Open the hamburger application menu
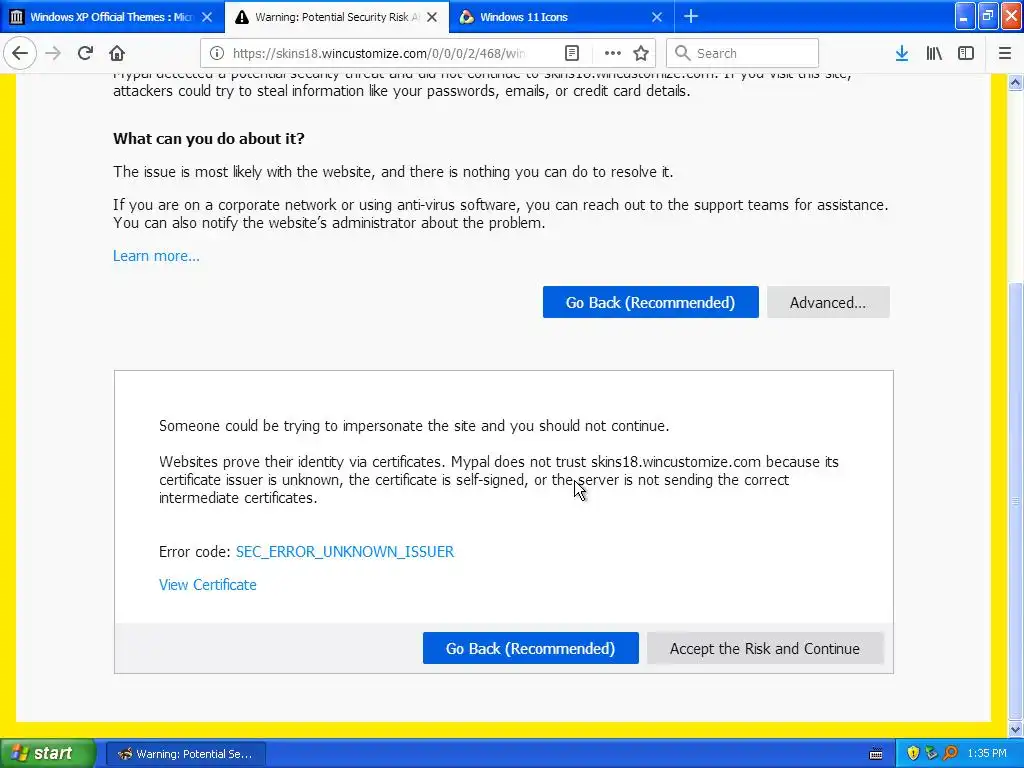The image size is (1024, 768). (1005, 53)
